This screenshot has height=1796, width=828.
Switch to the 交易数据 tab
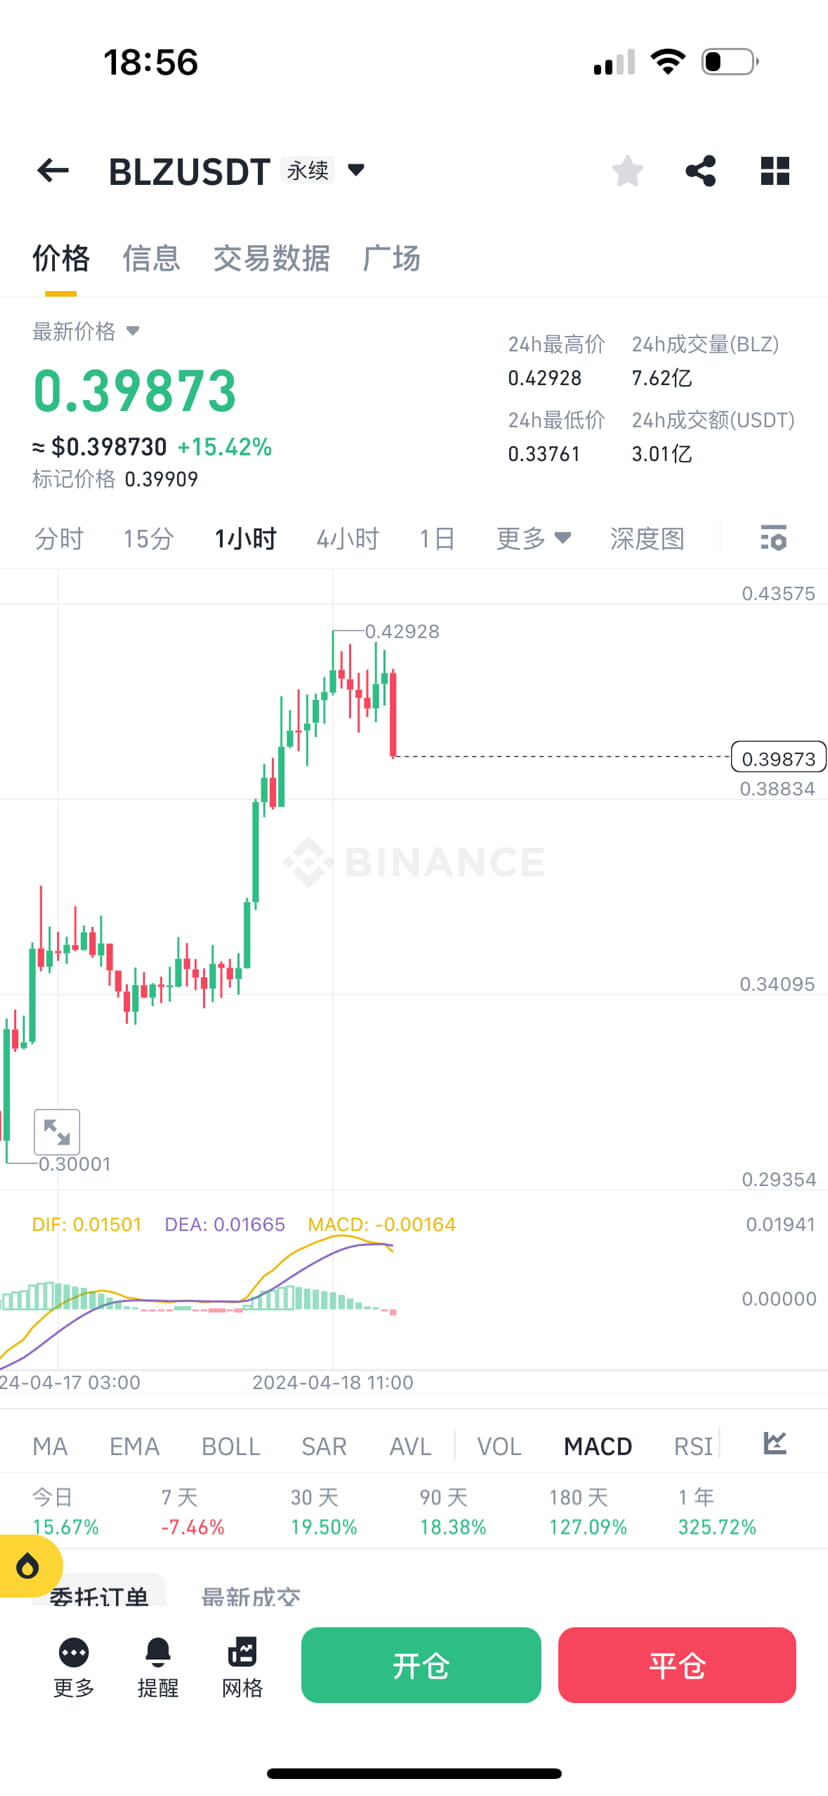pyautogui.click(x=272, y=258)
